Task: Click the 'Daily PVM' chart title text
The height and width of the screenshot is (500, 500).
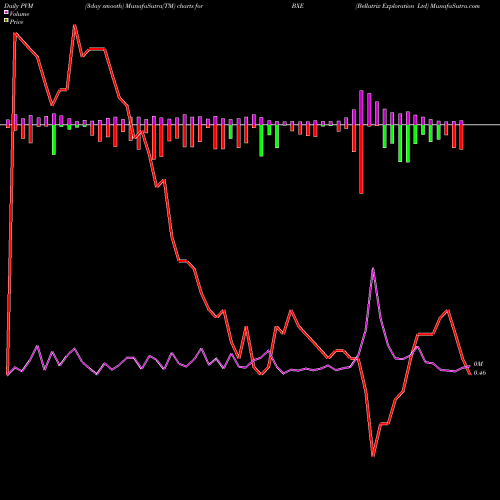Action: 19,6
